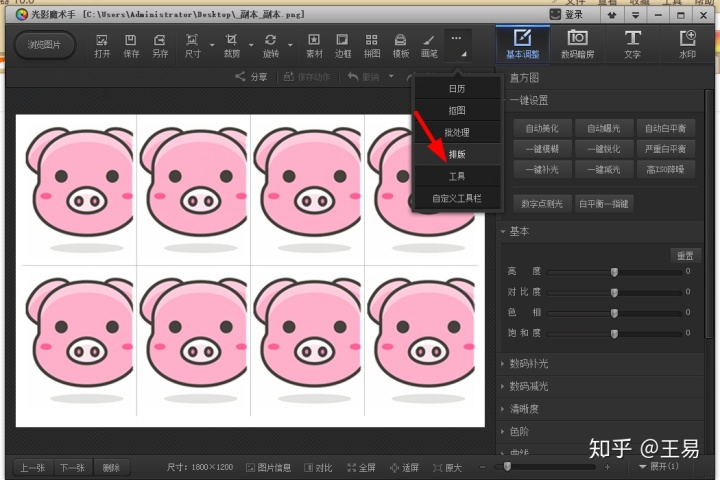Switch to the 数码暗房 tab
Screen dimensions: 720x480
pos(577,44)
